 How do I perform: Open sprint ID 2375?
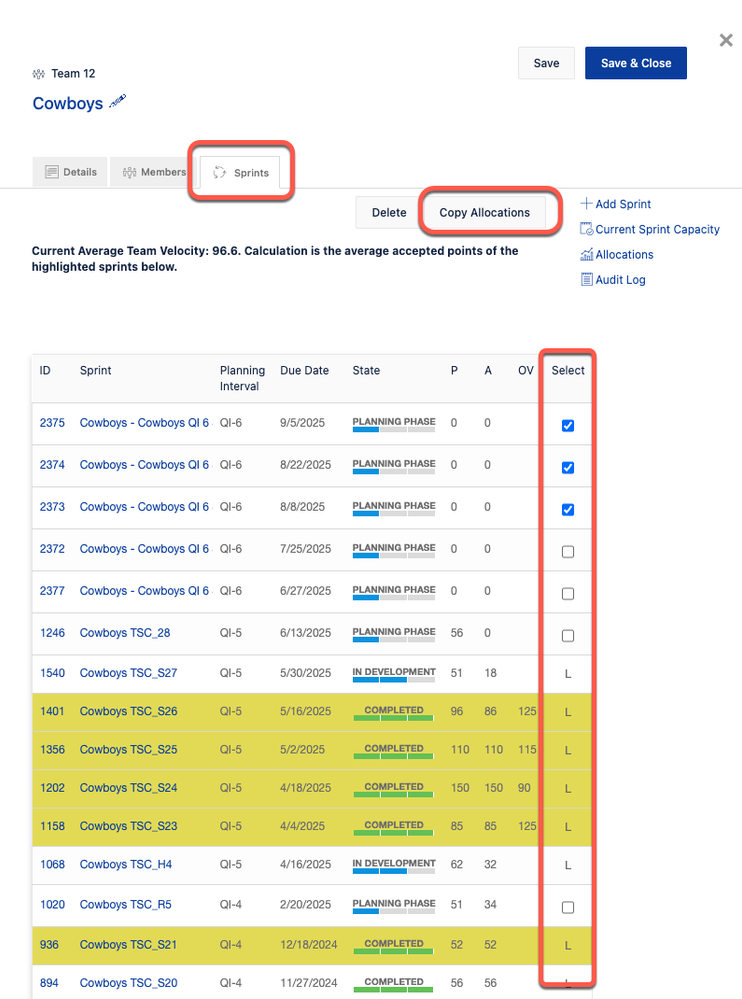52,423
